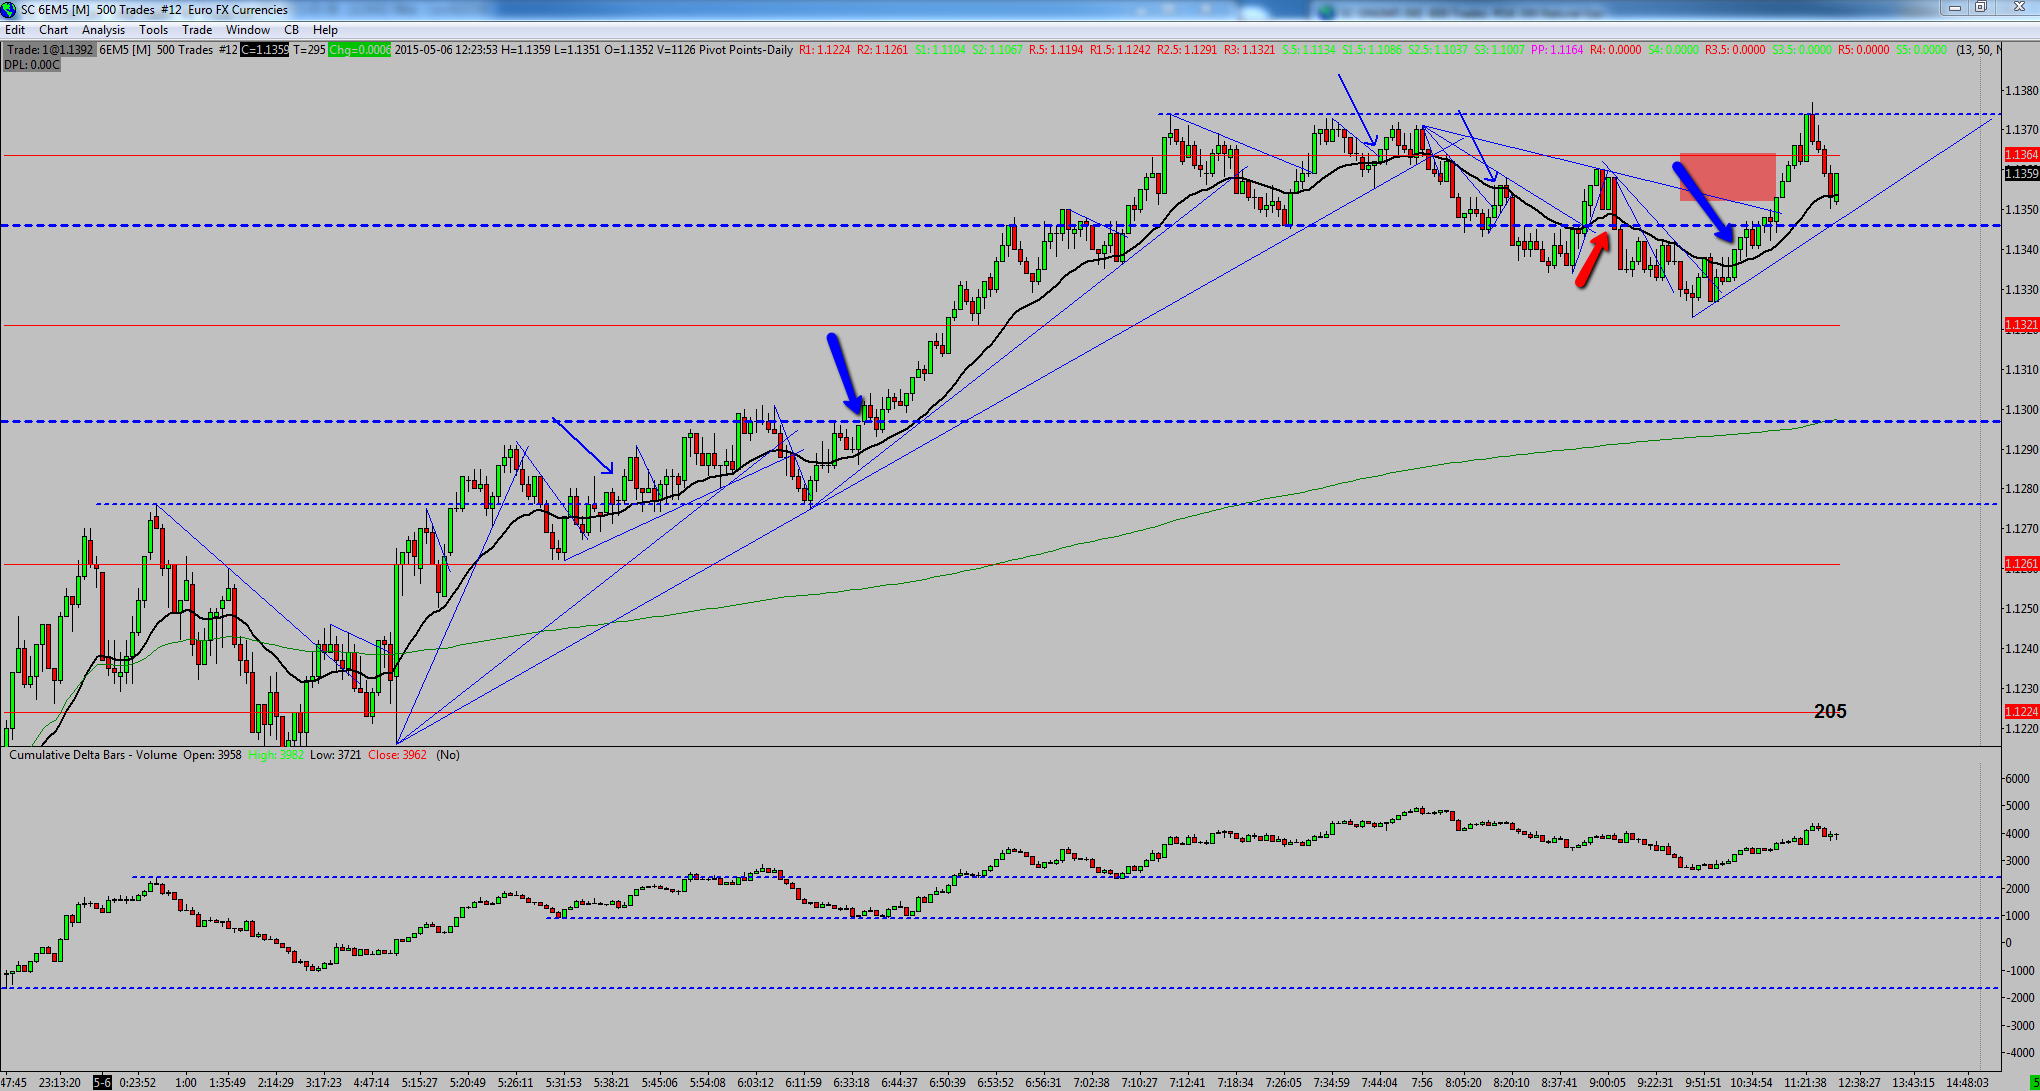2040x1091 pixels.
Task: Click the 'S1: 1.1104' pivot value
Action: [x=940, y=50]
